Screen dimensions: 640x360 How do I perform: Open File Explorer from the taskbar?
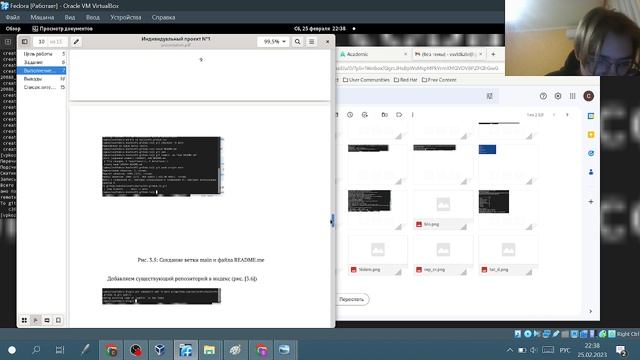(x=209, y=350)
